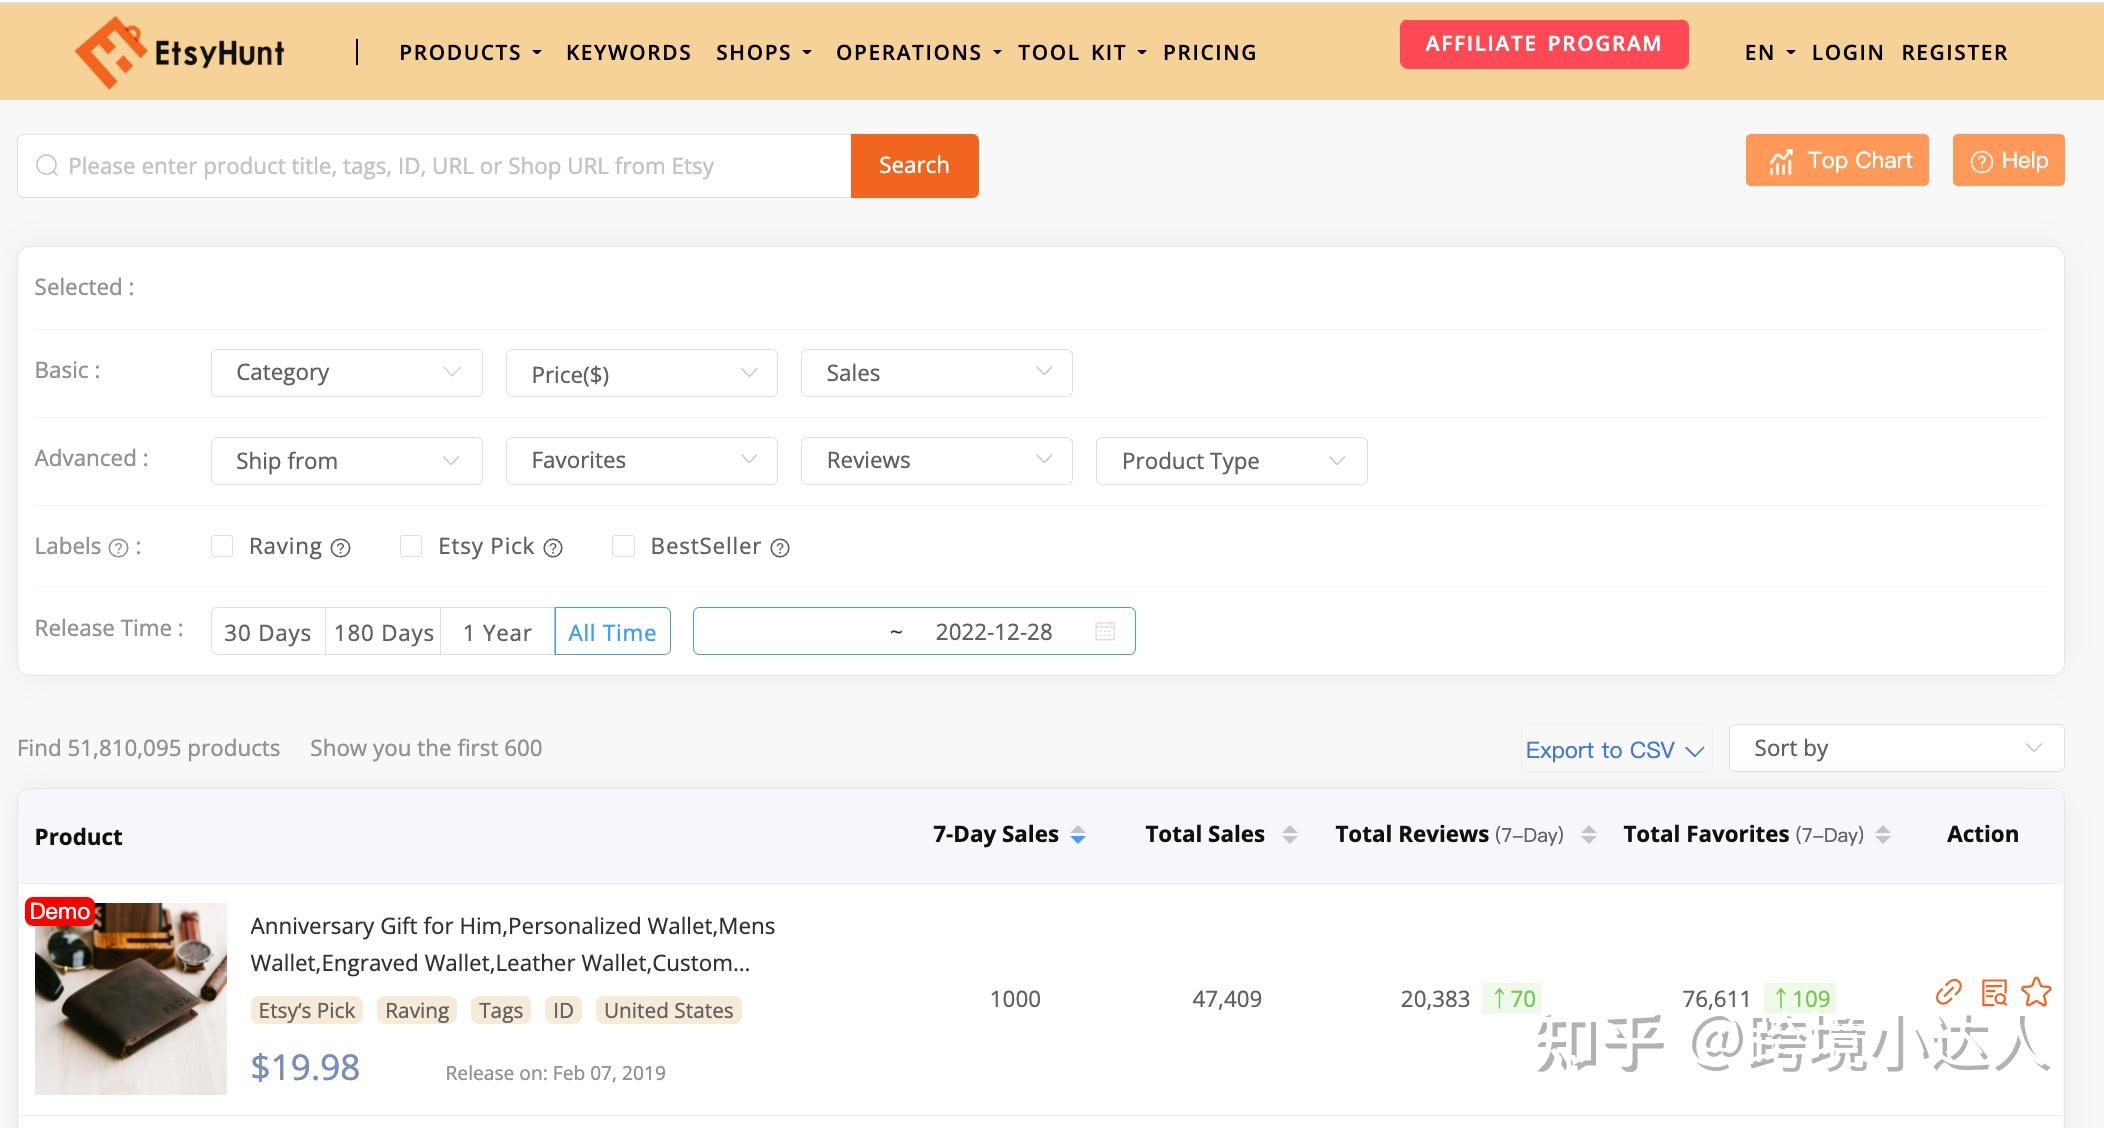This screenshot has width=2104, height=1128.
Task: Click the link icon in the Action column
Action: point(1948,993)
